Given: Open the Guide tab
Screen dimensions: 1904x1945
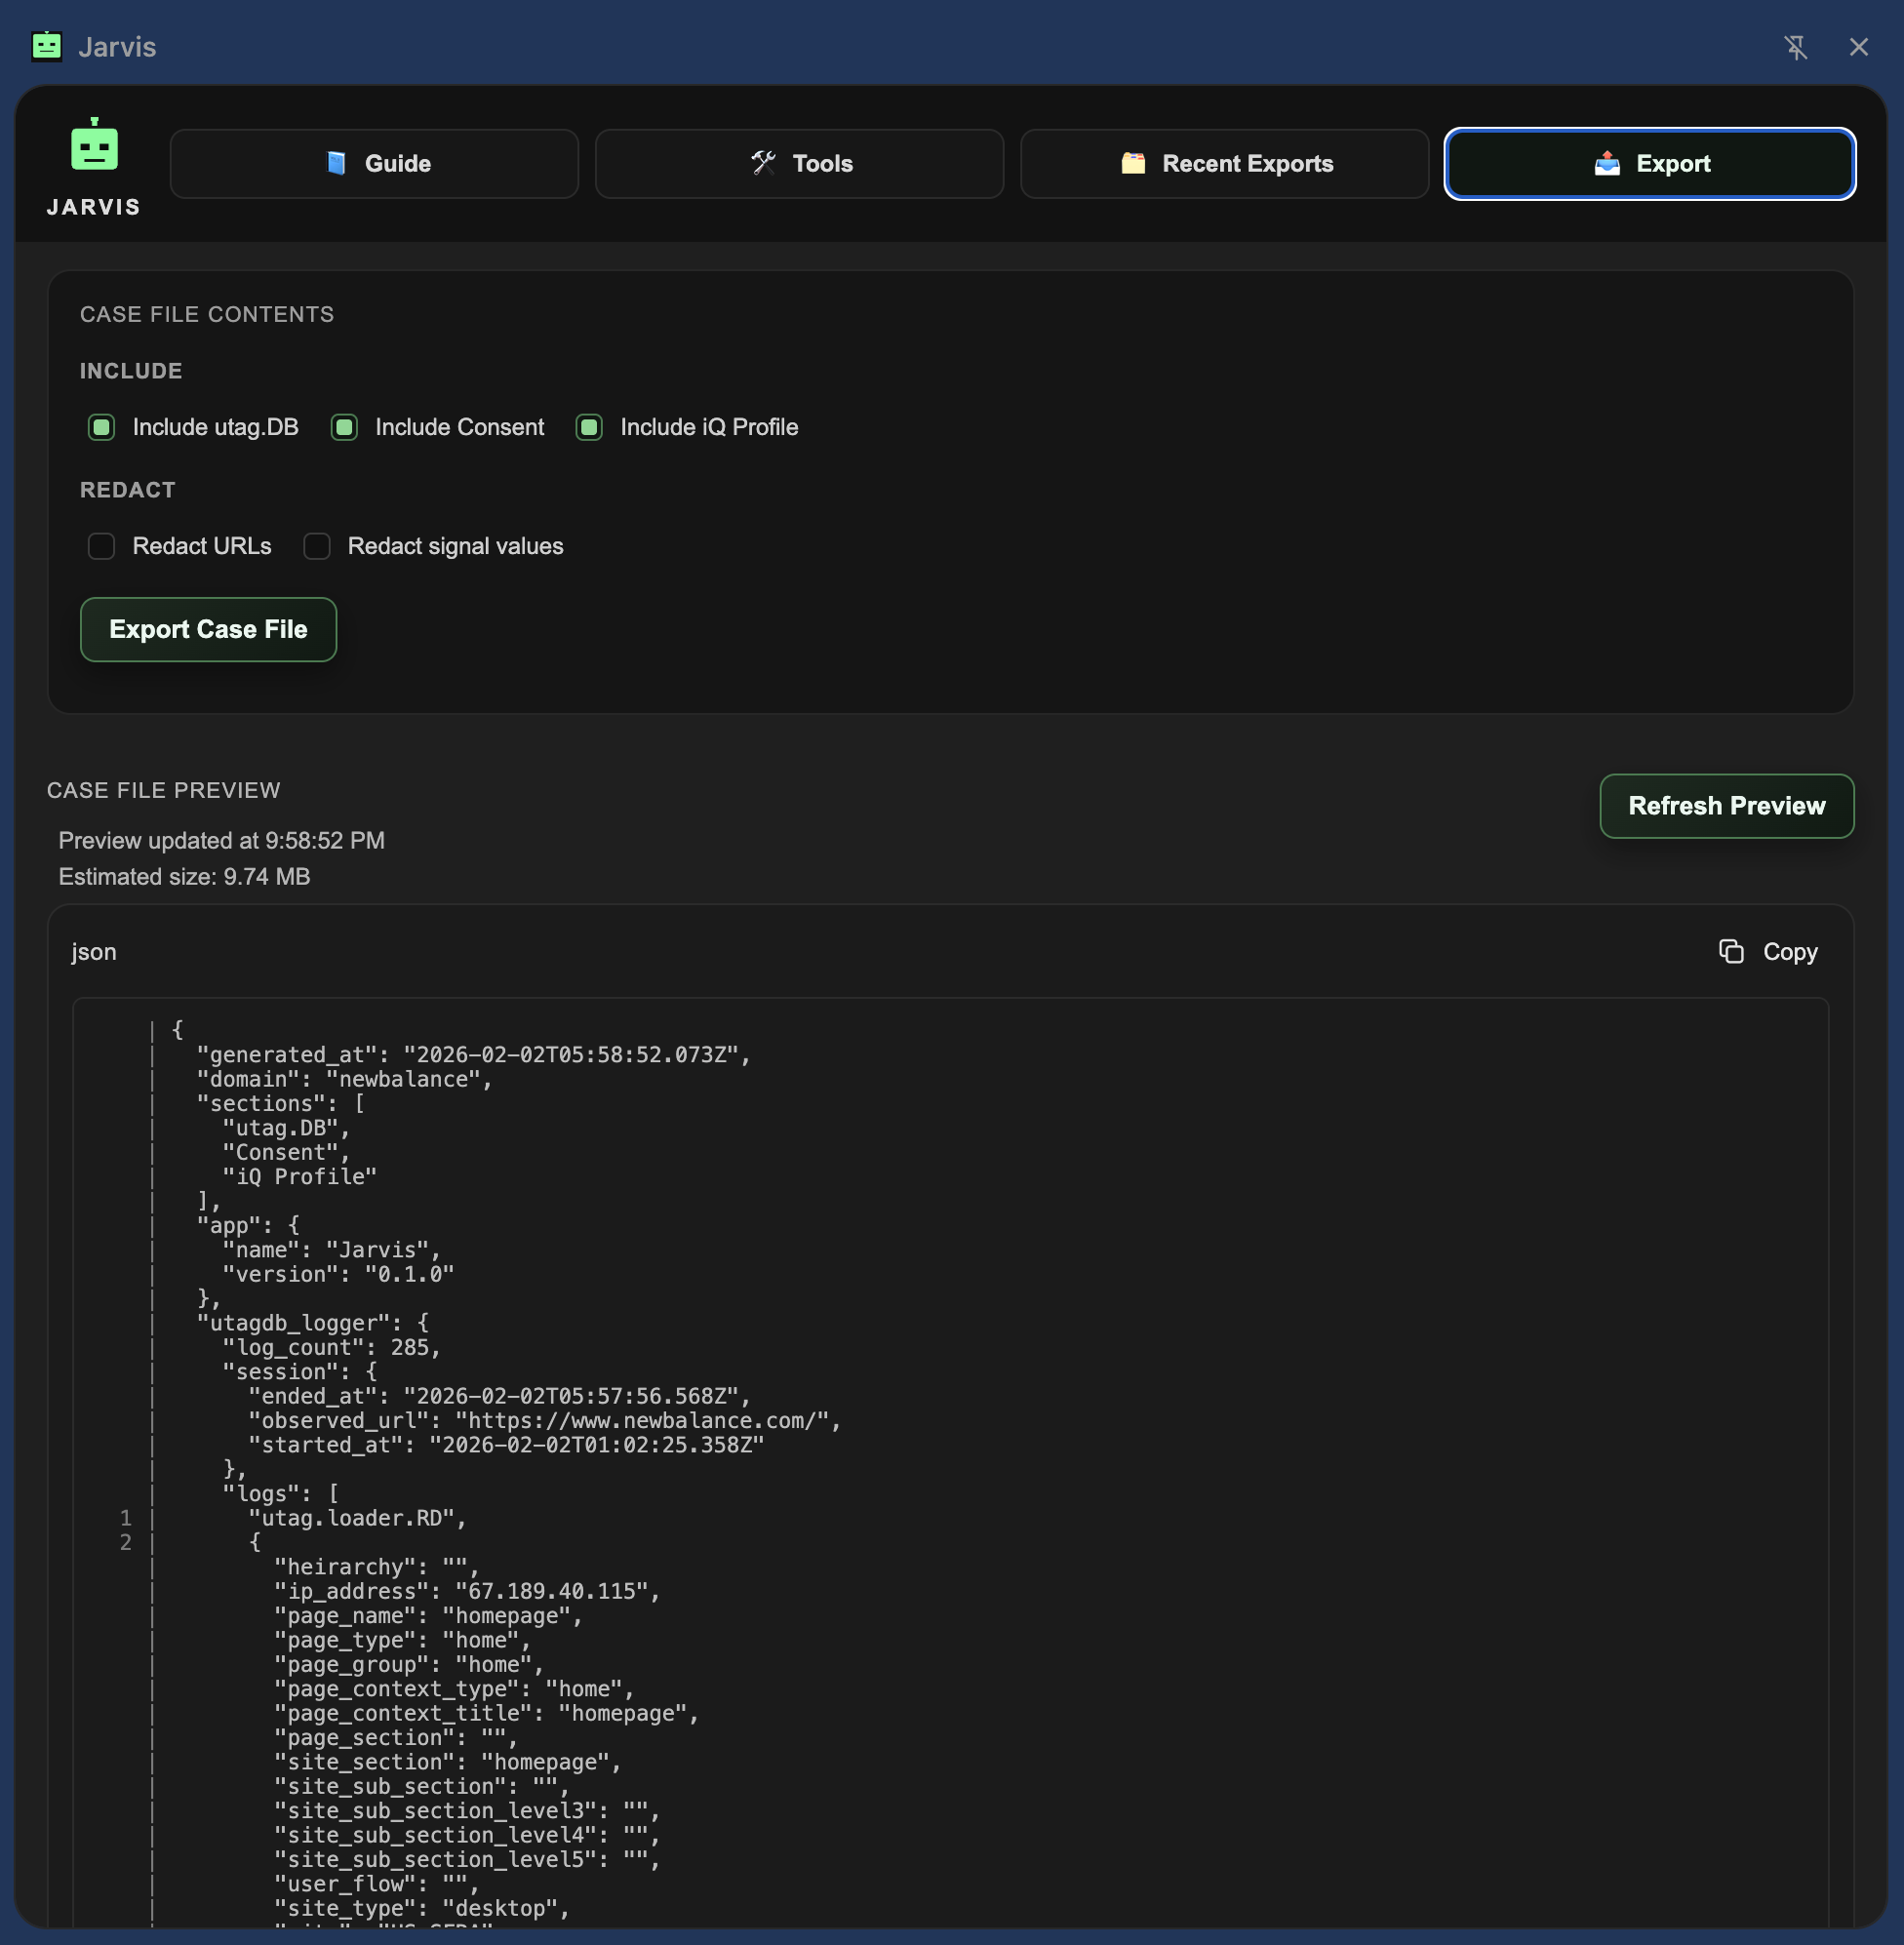Looking at the screenshot, I should tap(374, 163).
